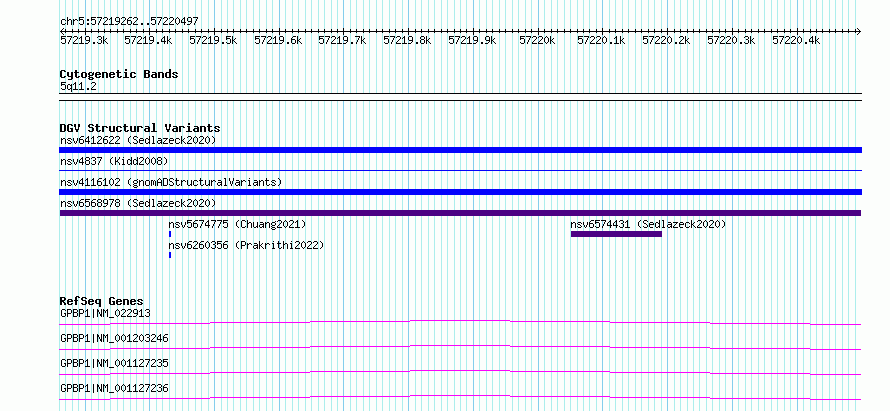Click the 57220k ruler tick label

click(538, 40)
